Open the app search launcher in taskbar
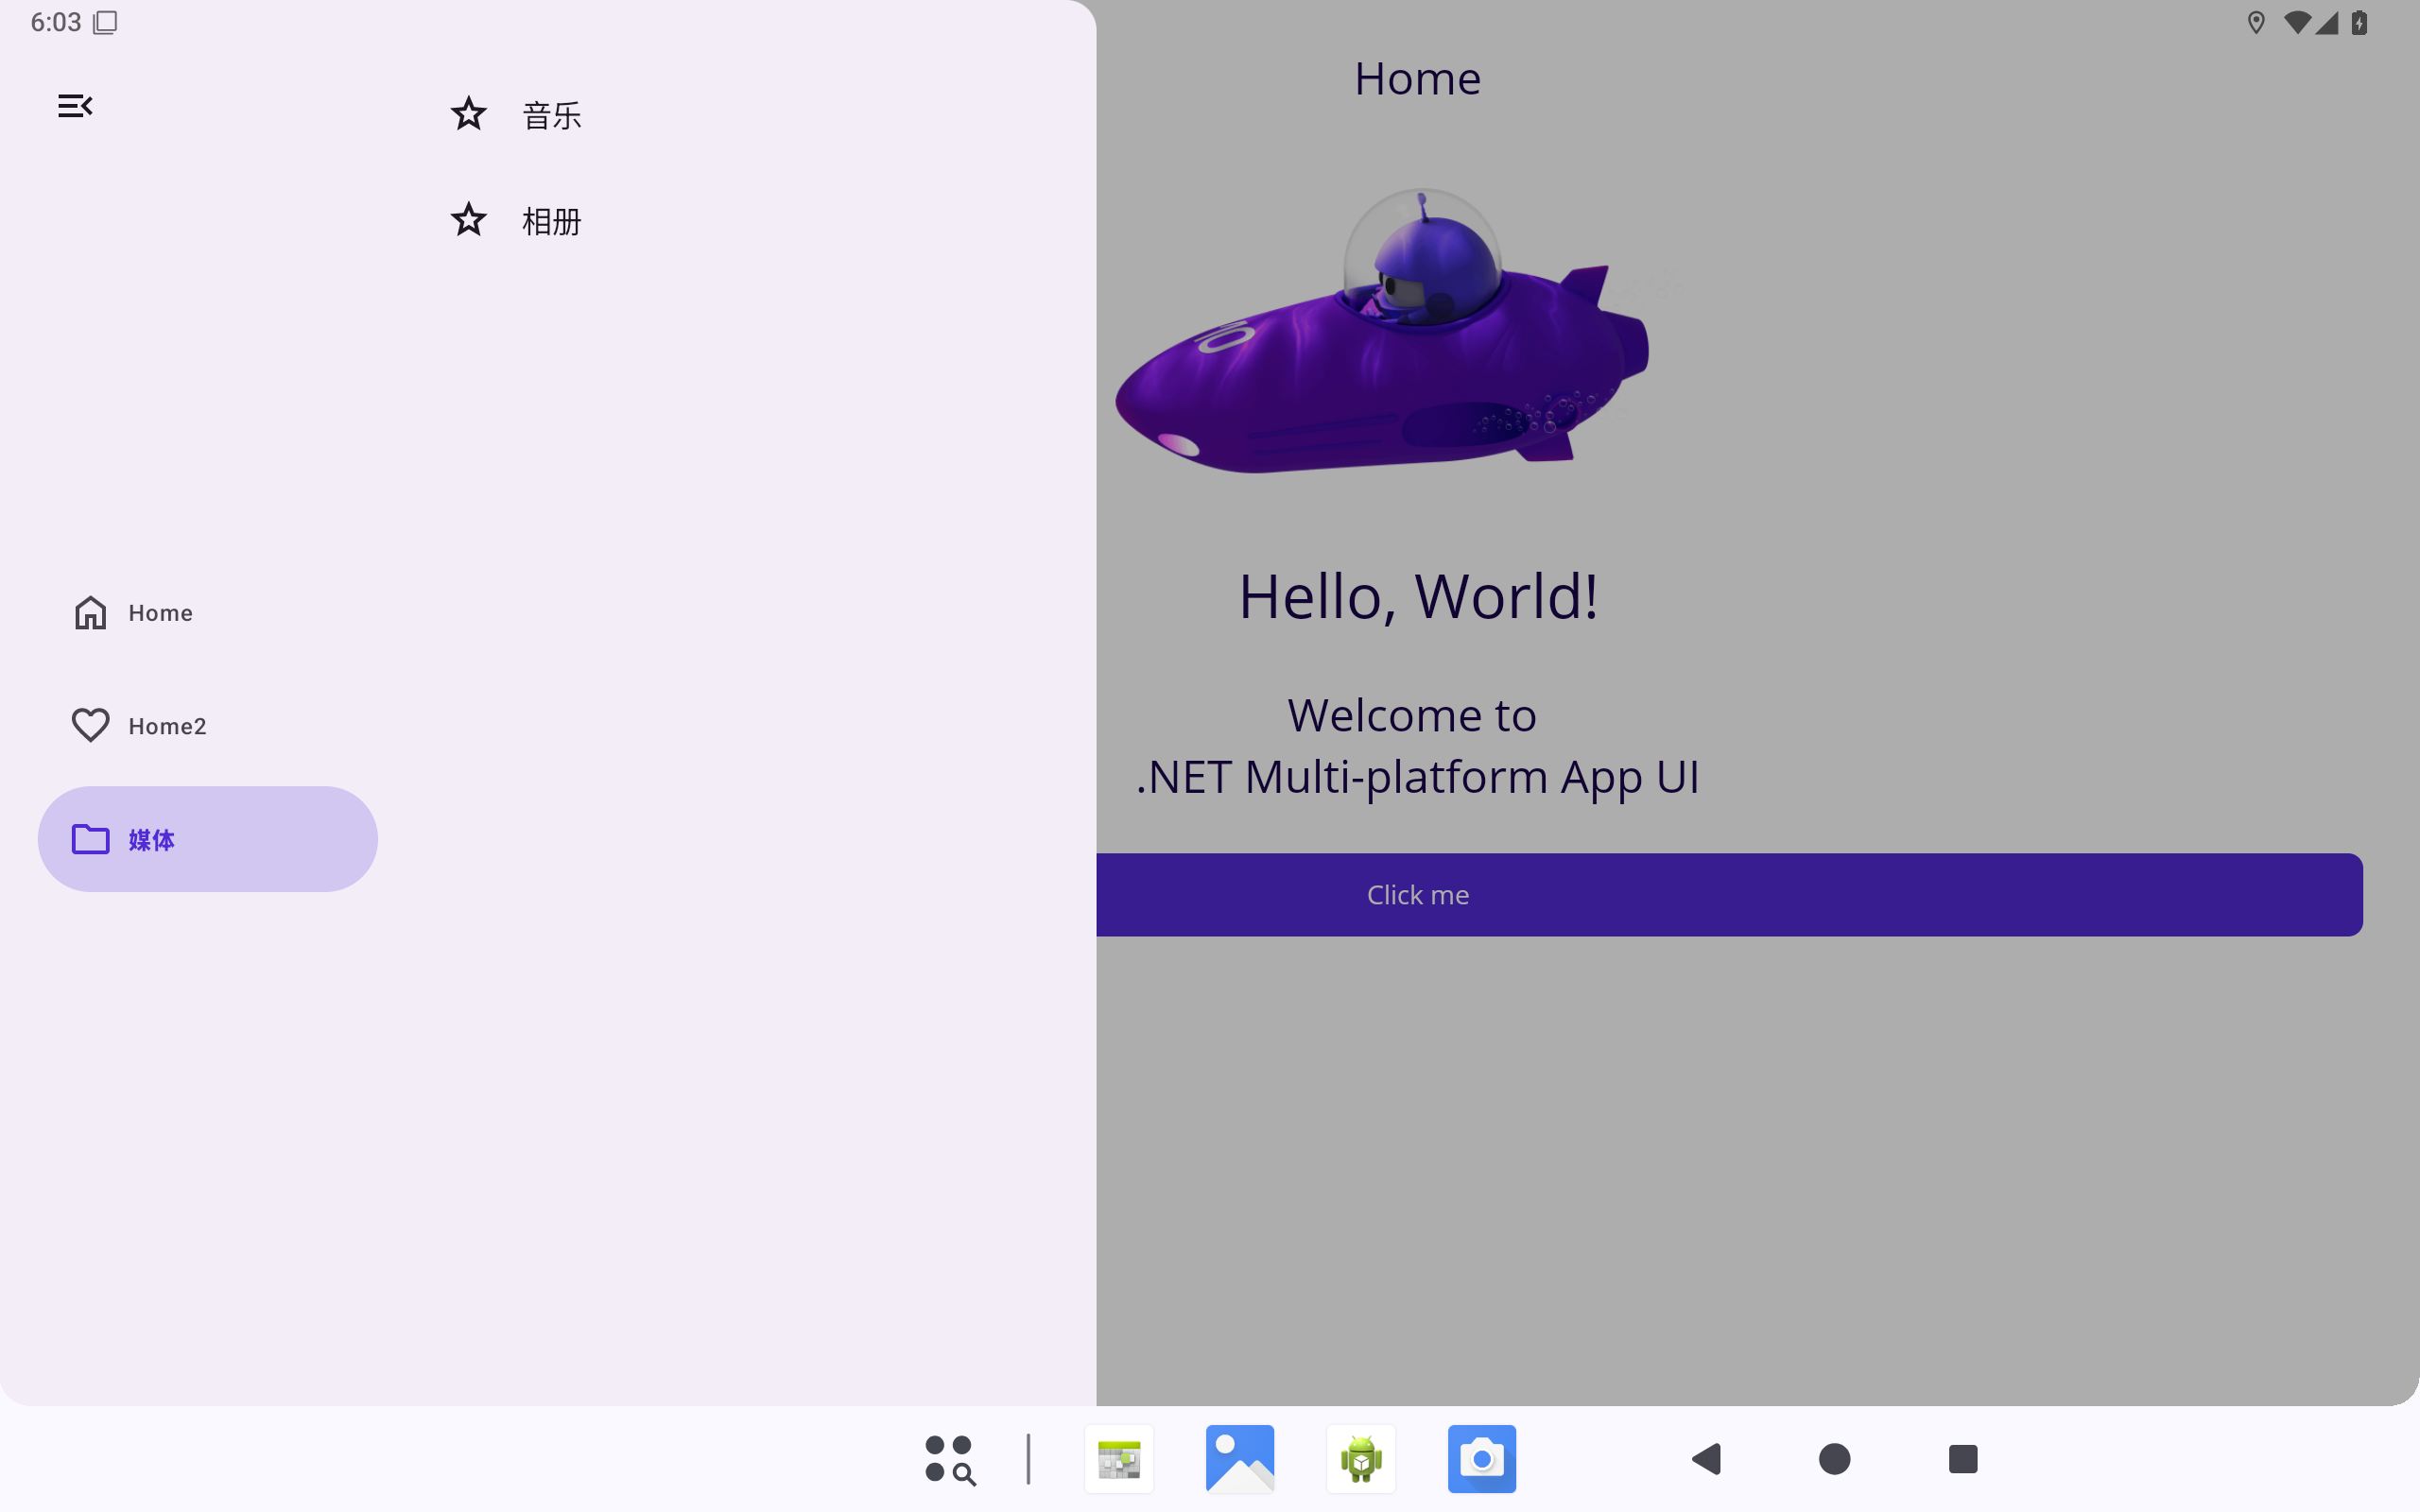 (x=950, y=1460)
